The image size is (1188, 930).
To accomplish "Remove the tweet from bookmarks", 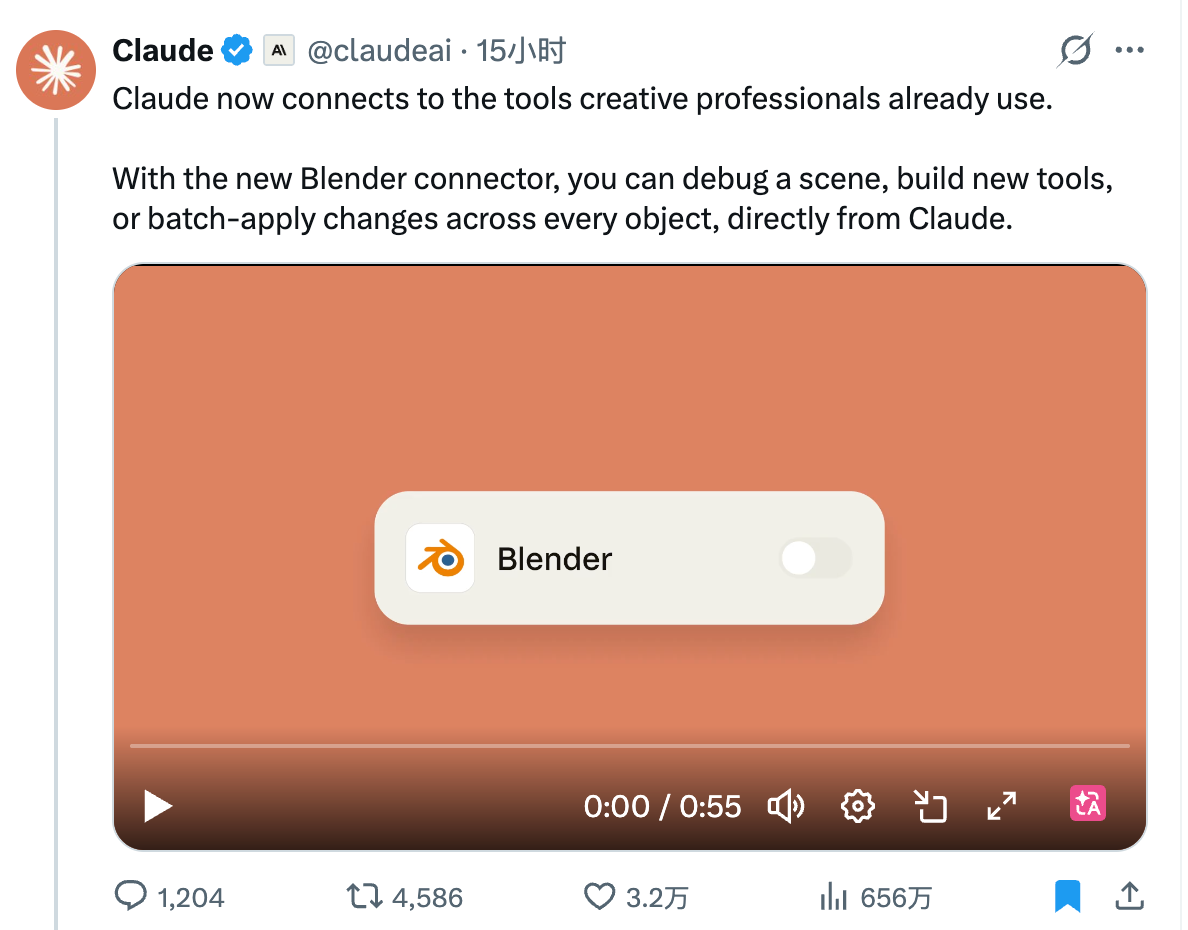I will [x=1068, y=897].
